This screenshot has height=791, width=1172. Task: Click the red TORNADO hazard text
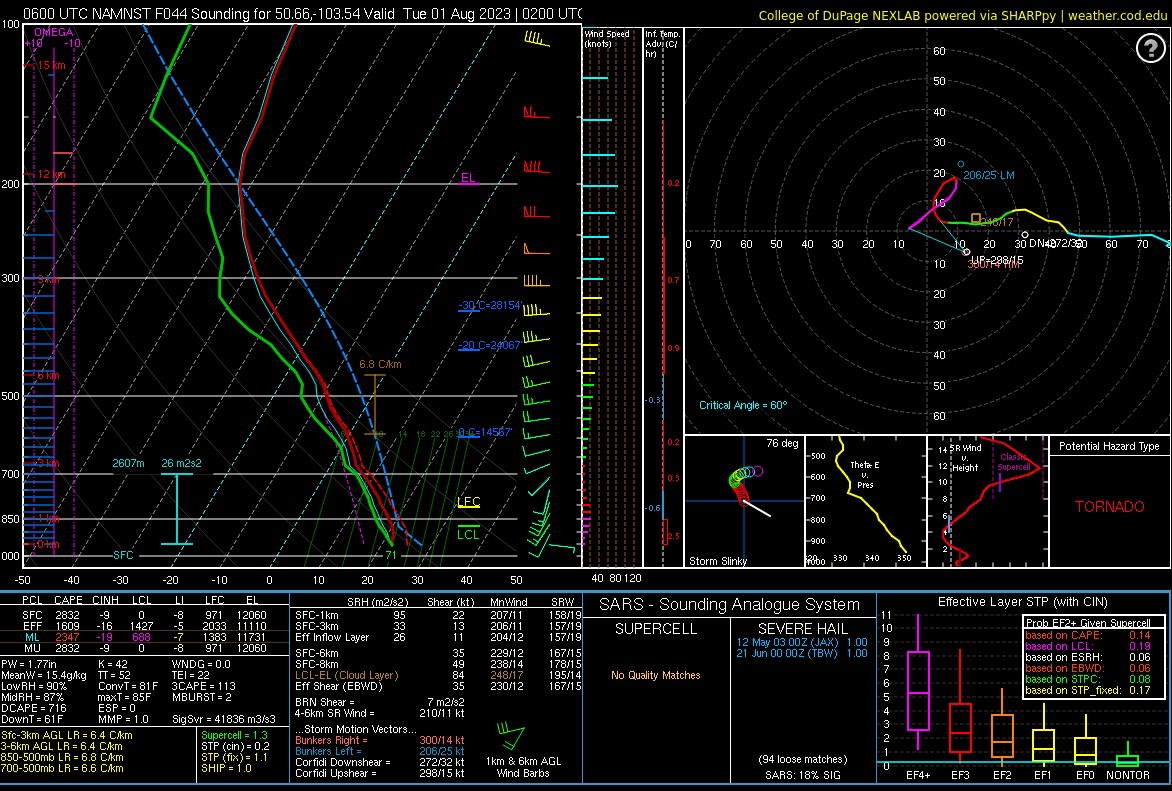coord(1109,506)
